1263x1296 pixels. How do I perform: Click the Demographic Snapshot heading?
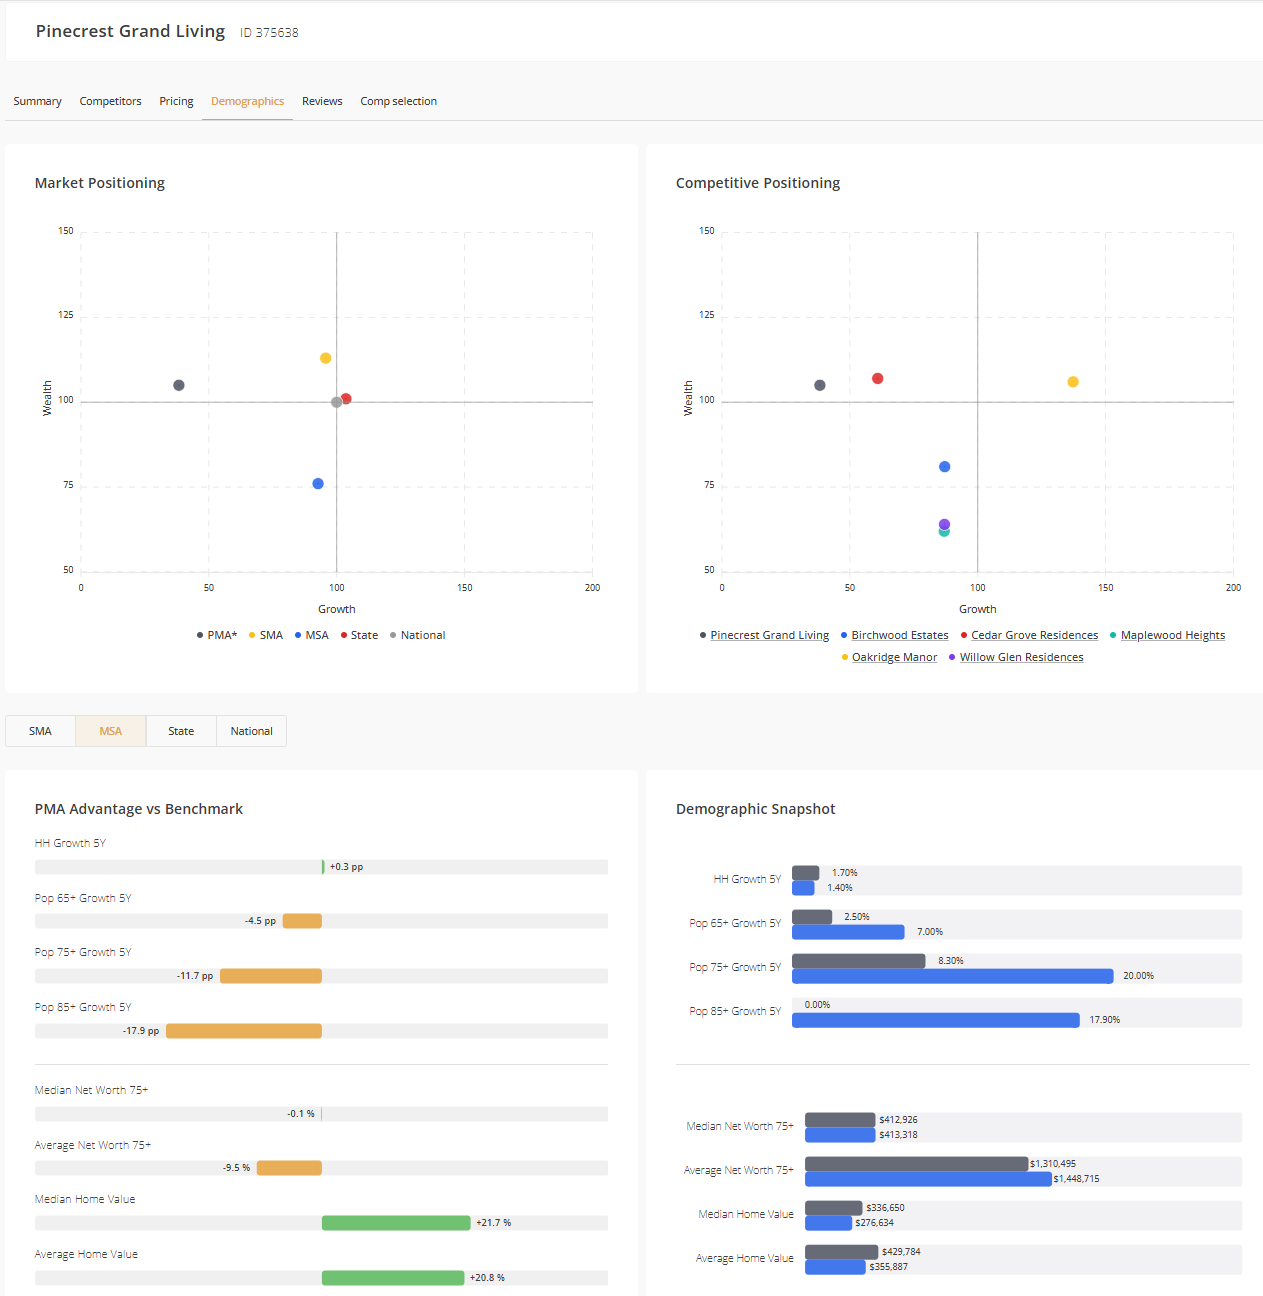(x=755, y=809)
